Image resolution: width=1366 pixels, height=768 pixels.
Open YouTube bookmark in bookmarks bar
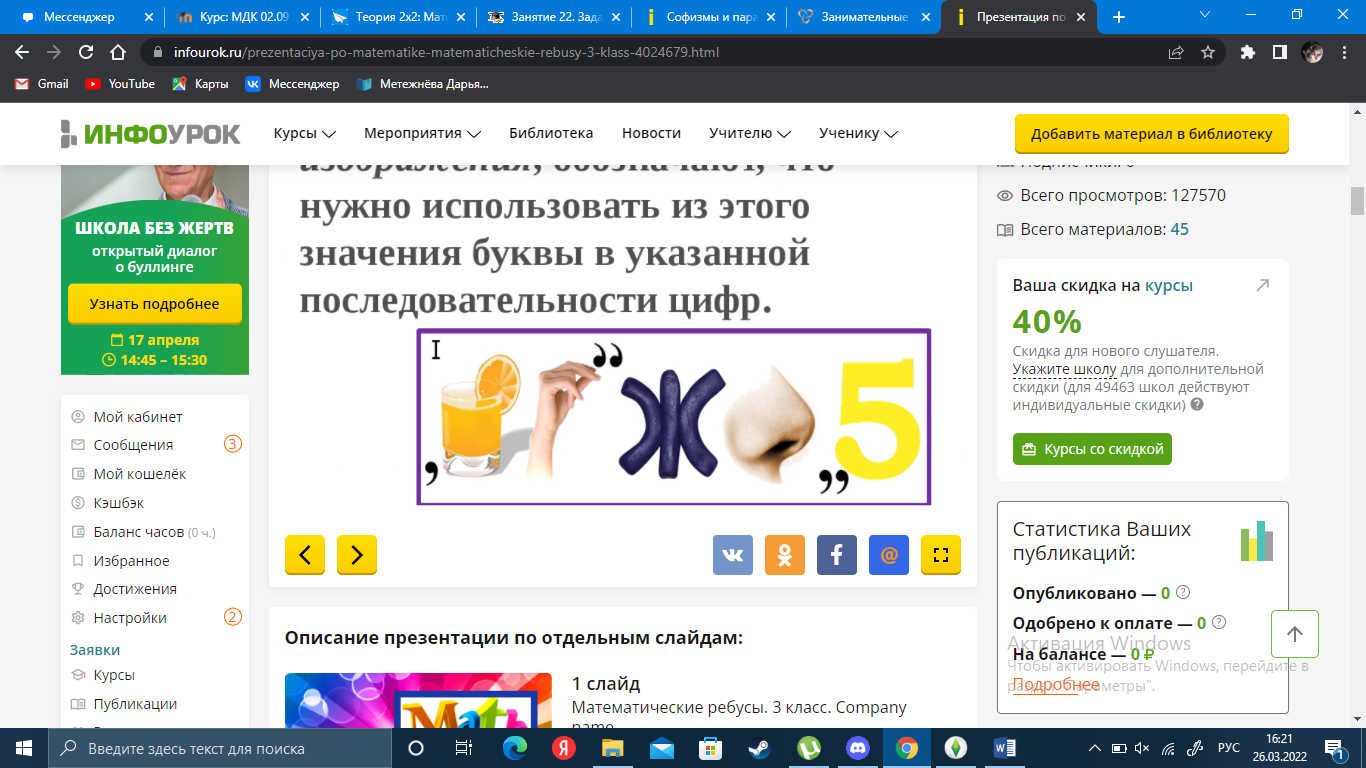tap(120, 84)
